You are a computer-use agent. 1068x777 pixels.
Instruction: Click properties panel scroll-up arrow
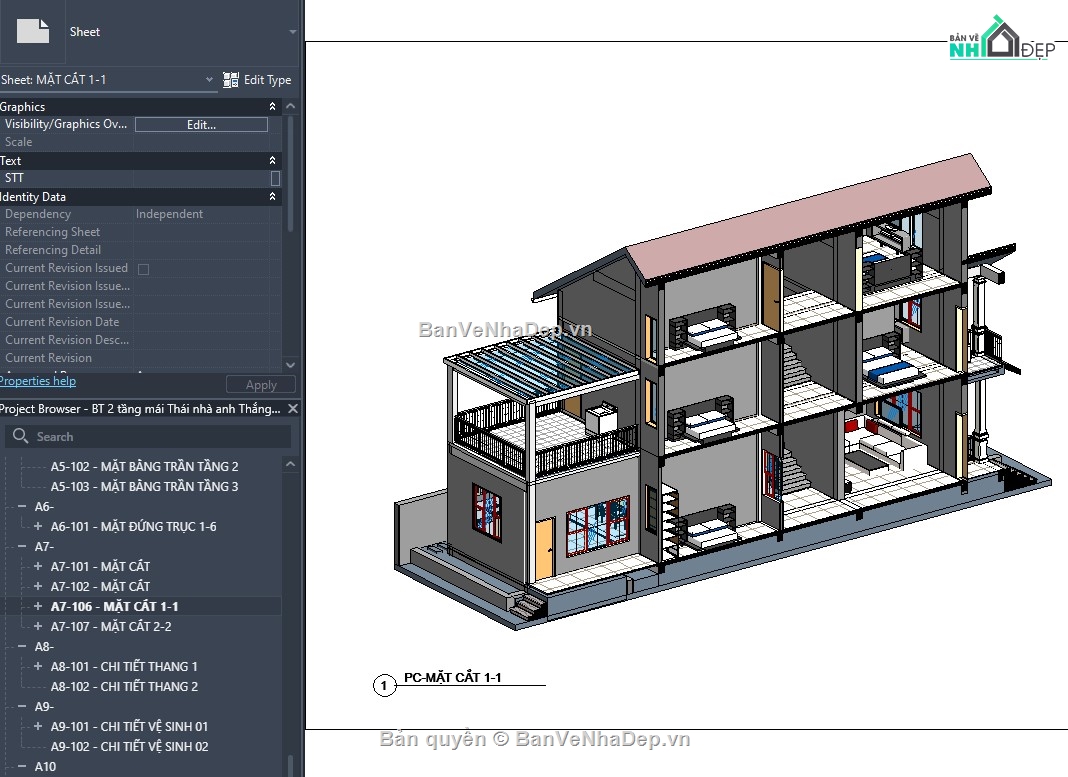coord(291,106)
